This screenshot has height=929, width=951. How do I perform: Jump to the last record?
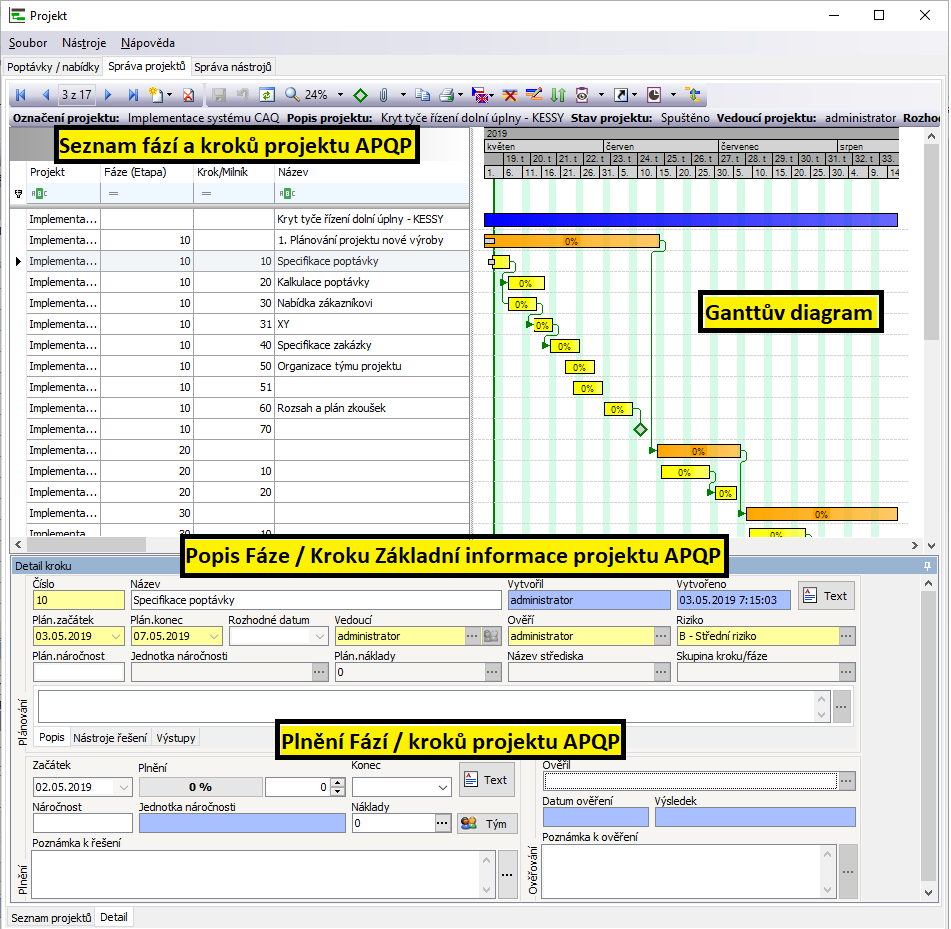pos(135,95)
